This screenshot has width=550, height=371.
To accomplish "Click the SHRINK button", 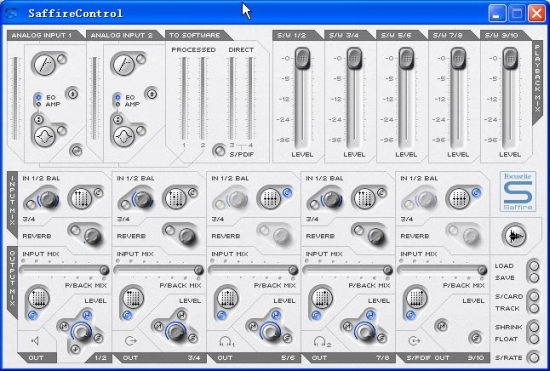I will click(x=534, y=327).
